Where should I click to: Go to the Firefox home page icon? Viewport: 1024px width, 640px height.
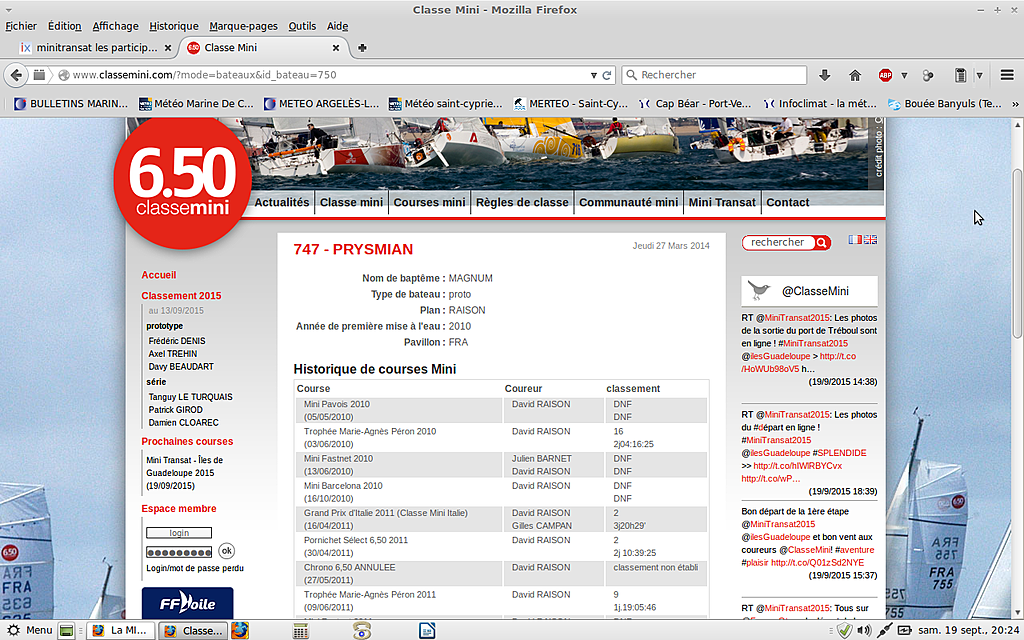pos(855,75)
